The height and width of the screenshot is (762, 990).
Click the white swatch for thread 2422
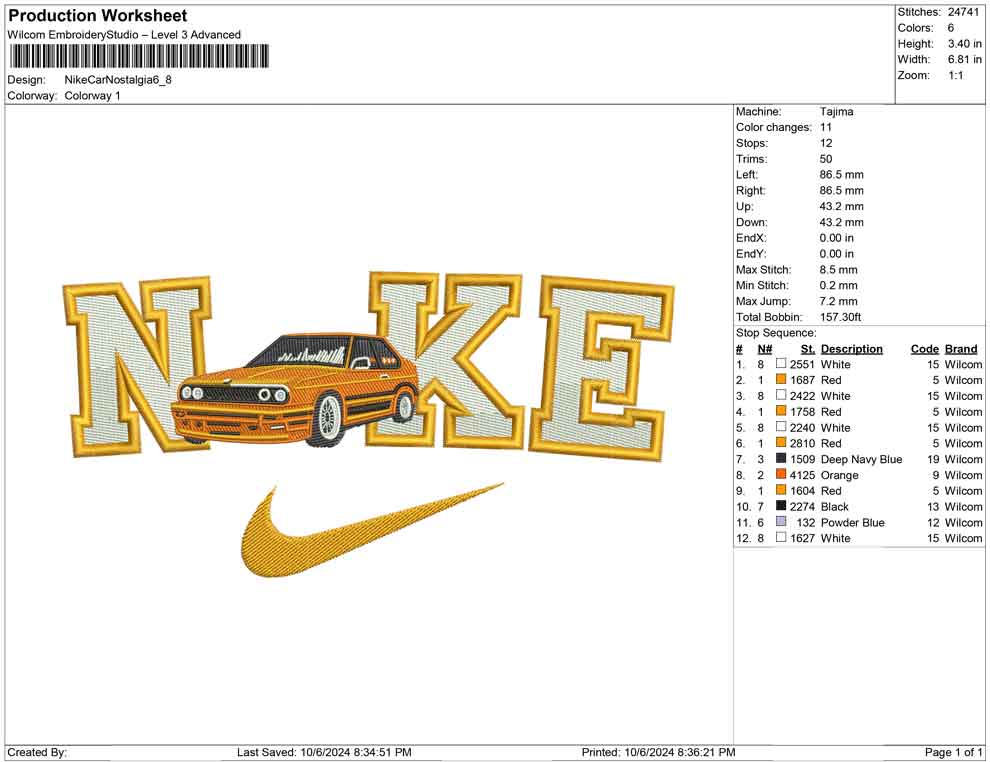pyautogui.click(x=781, y=395)
